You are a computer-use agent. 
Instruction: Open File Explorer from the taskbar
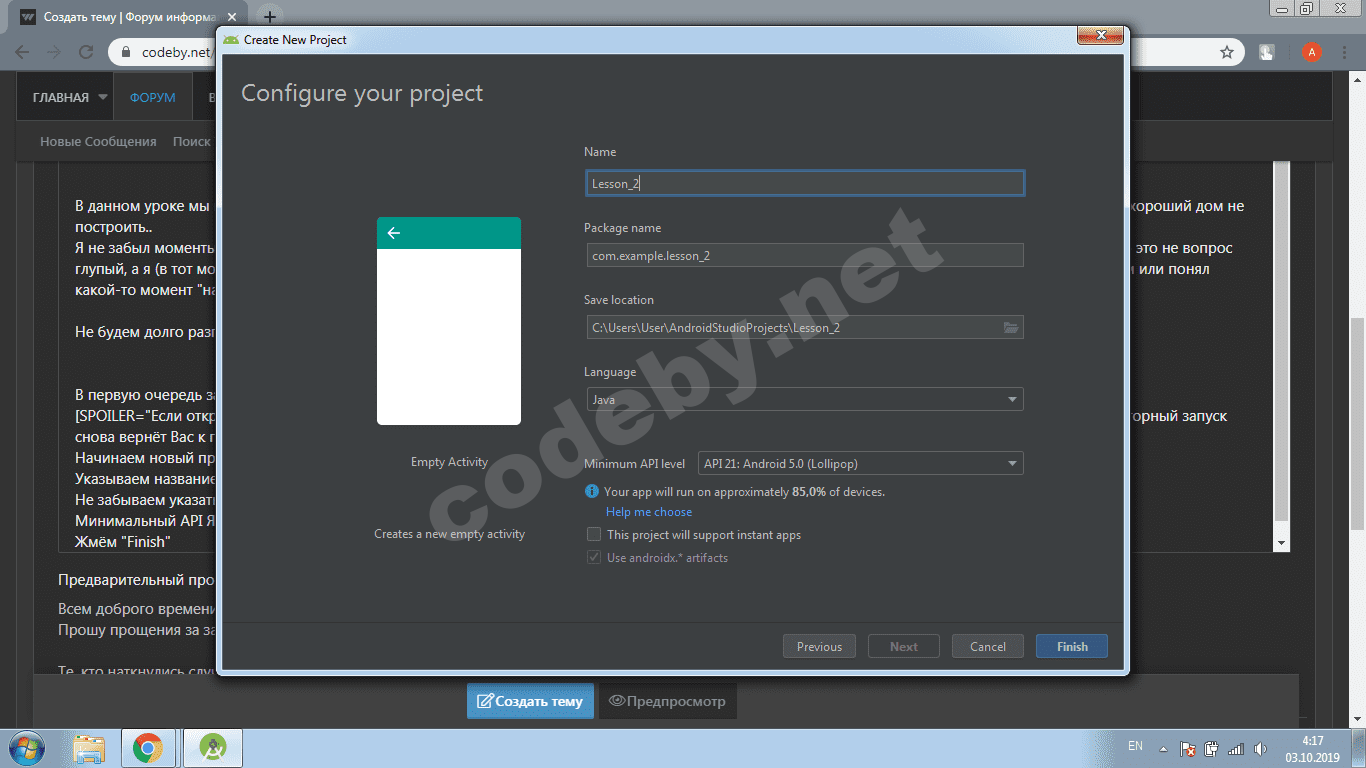pyautogui.click(x=89, y=748)
